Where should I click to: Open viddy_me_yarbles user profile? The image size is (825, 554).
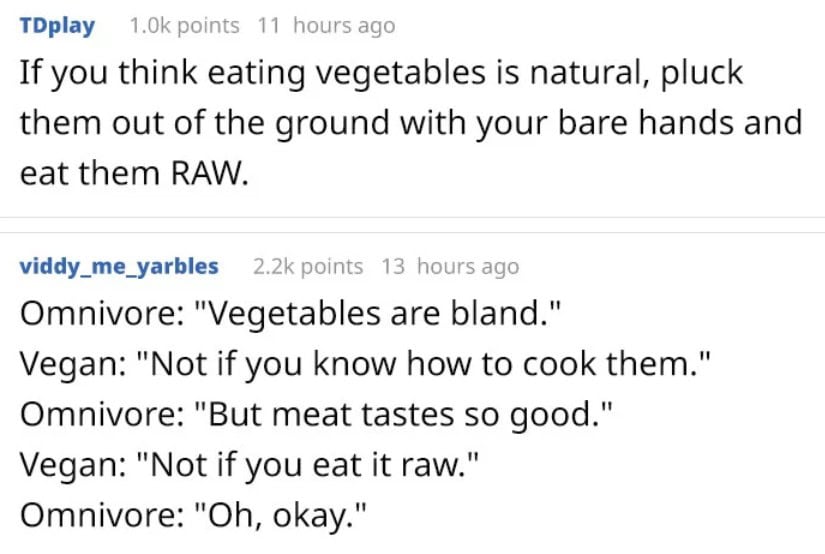point(119,266)
